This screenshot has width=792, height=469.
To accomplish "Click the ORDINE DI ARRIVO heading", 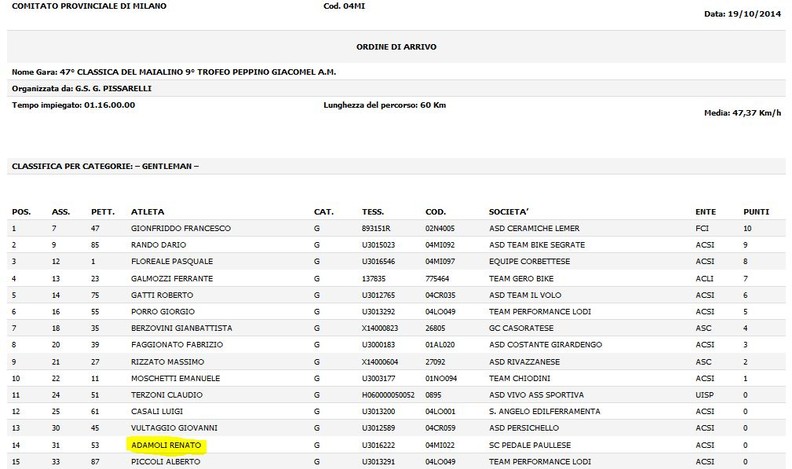I will (x=397, y=47).
